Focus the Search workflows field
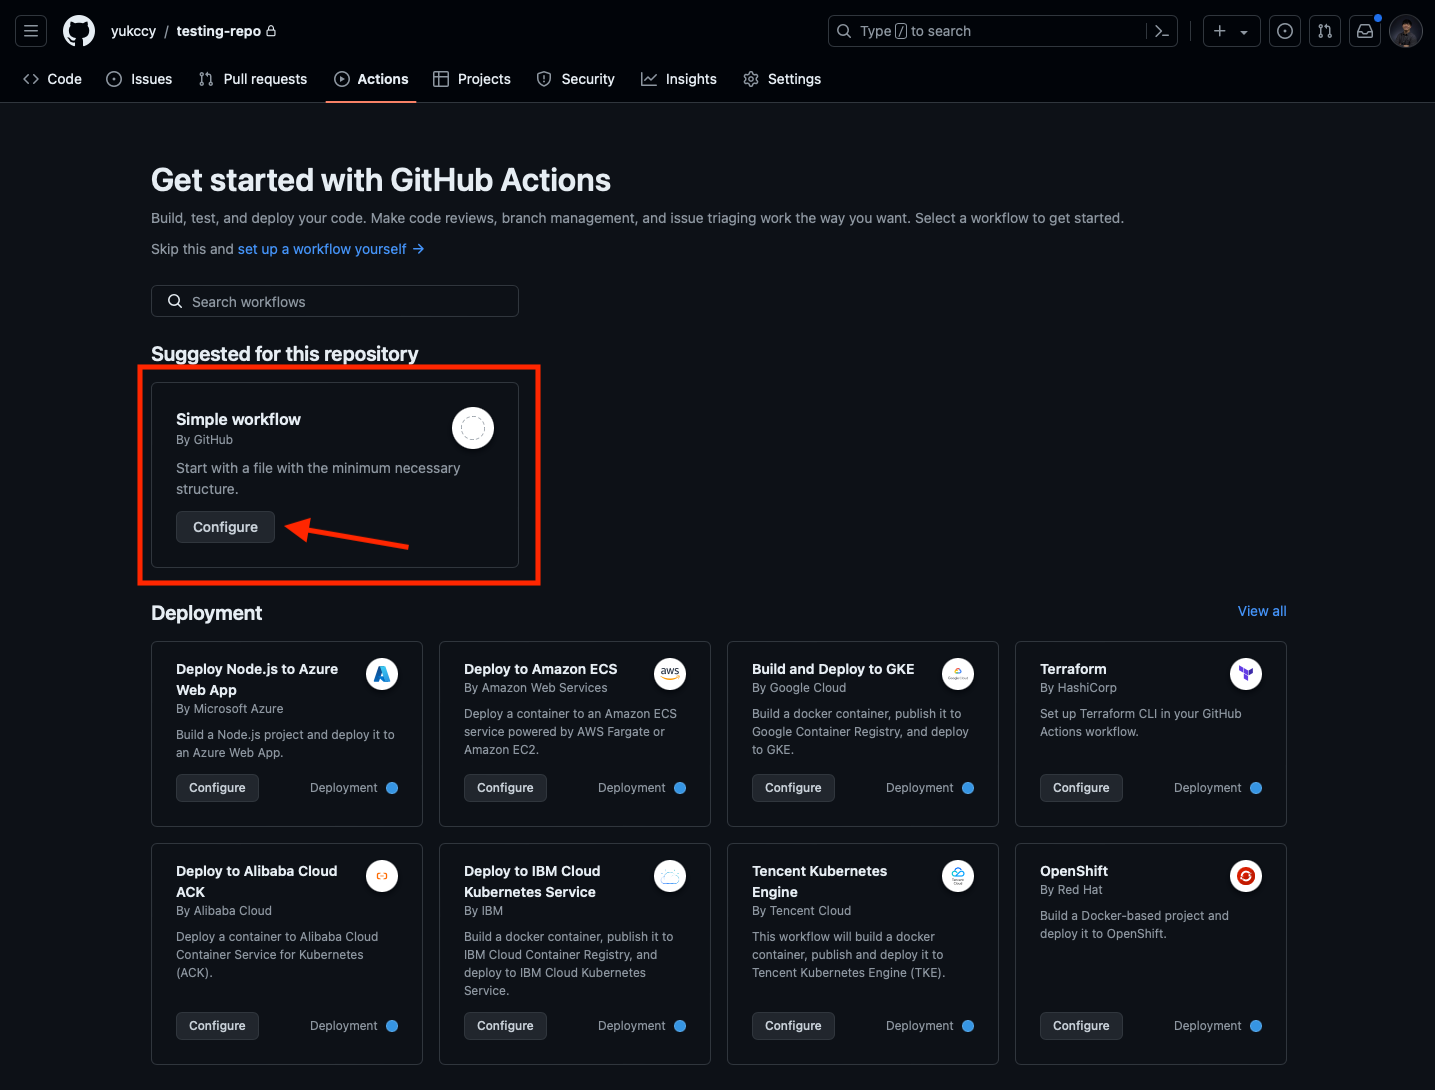Viewport: 1435px width, 1090px height. point(335,301)
